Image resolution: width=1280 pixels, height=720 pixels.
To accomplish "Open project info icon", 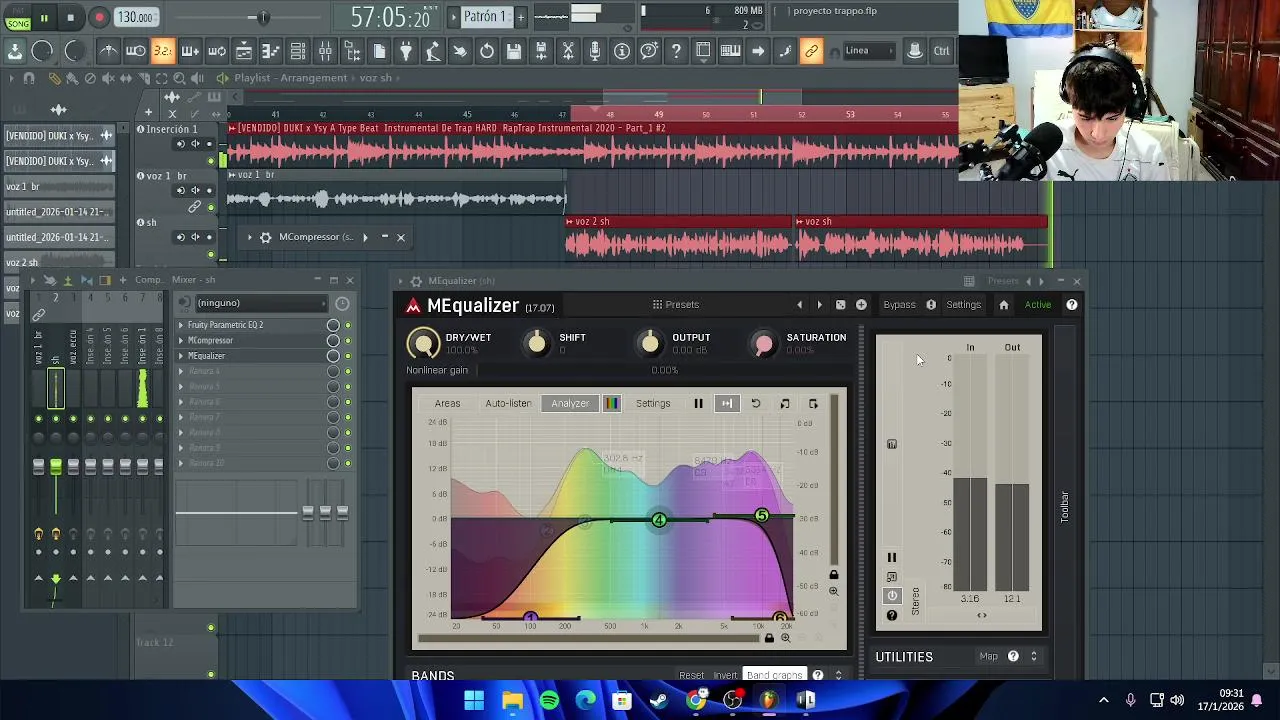I will click(x=622, y=51).
